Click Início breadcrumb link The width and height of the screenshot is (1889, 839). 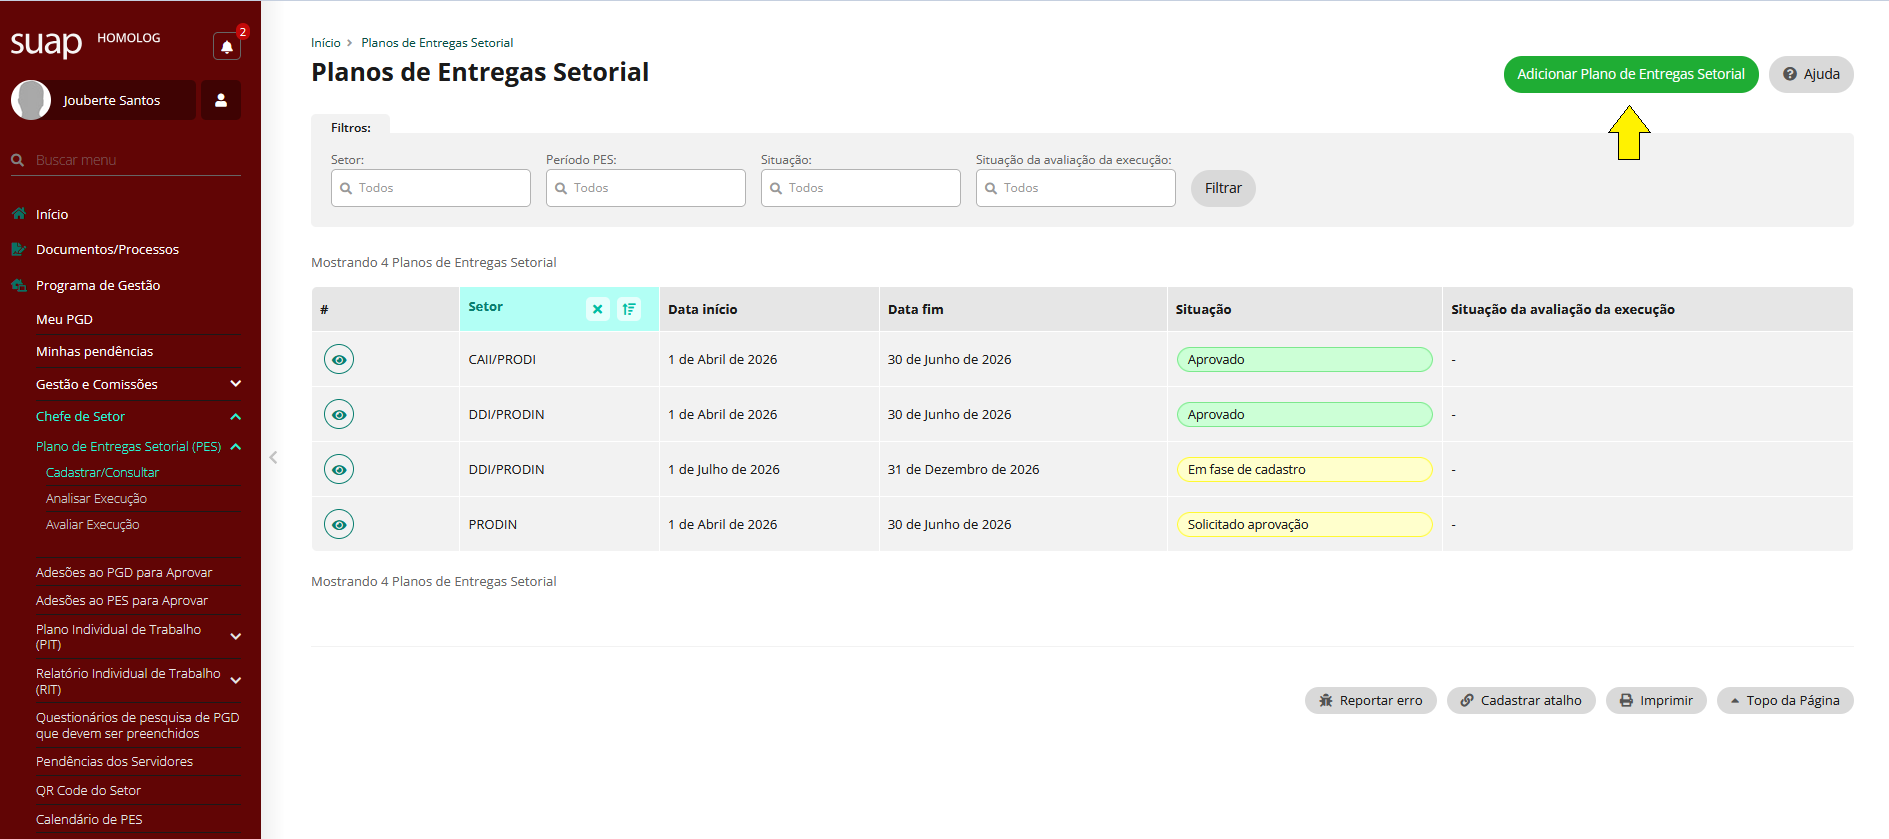coord(325,43)
